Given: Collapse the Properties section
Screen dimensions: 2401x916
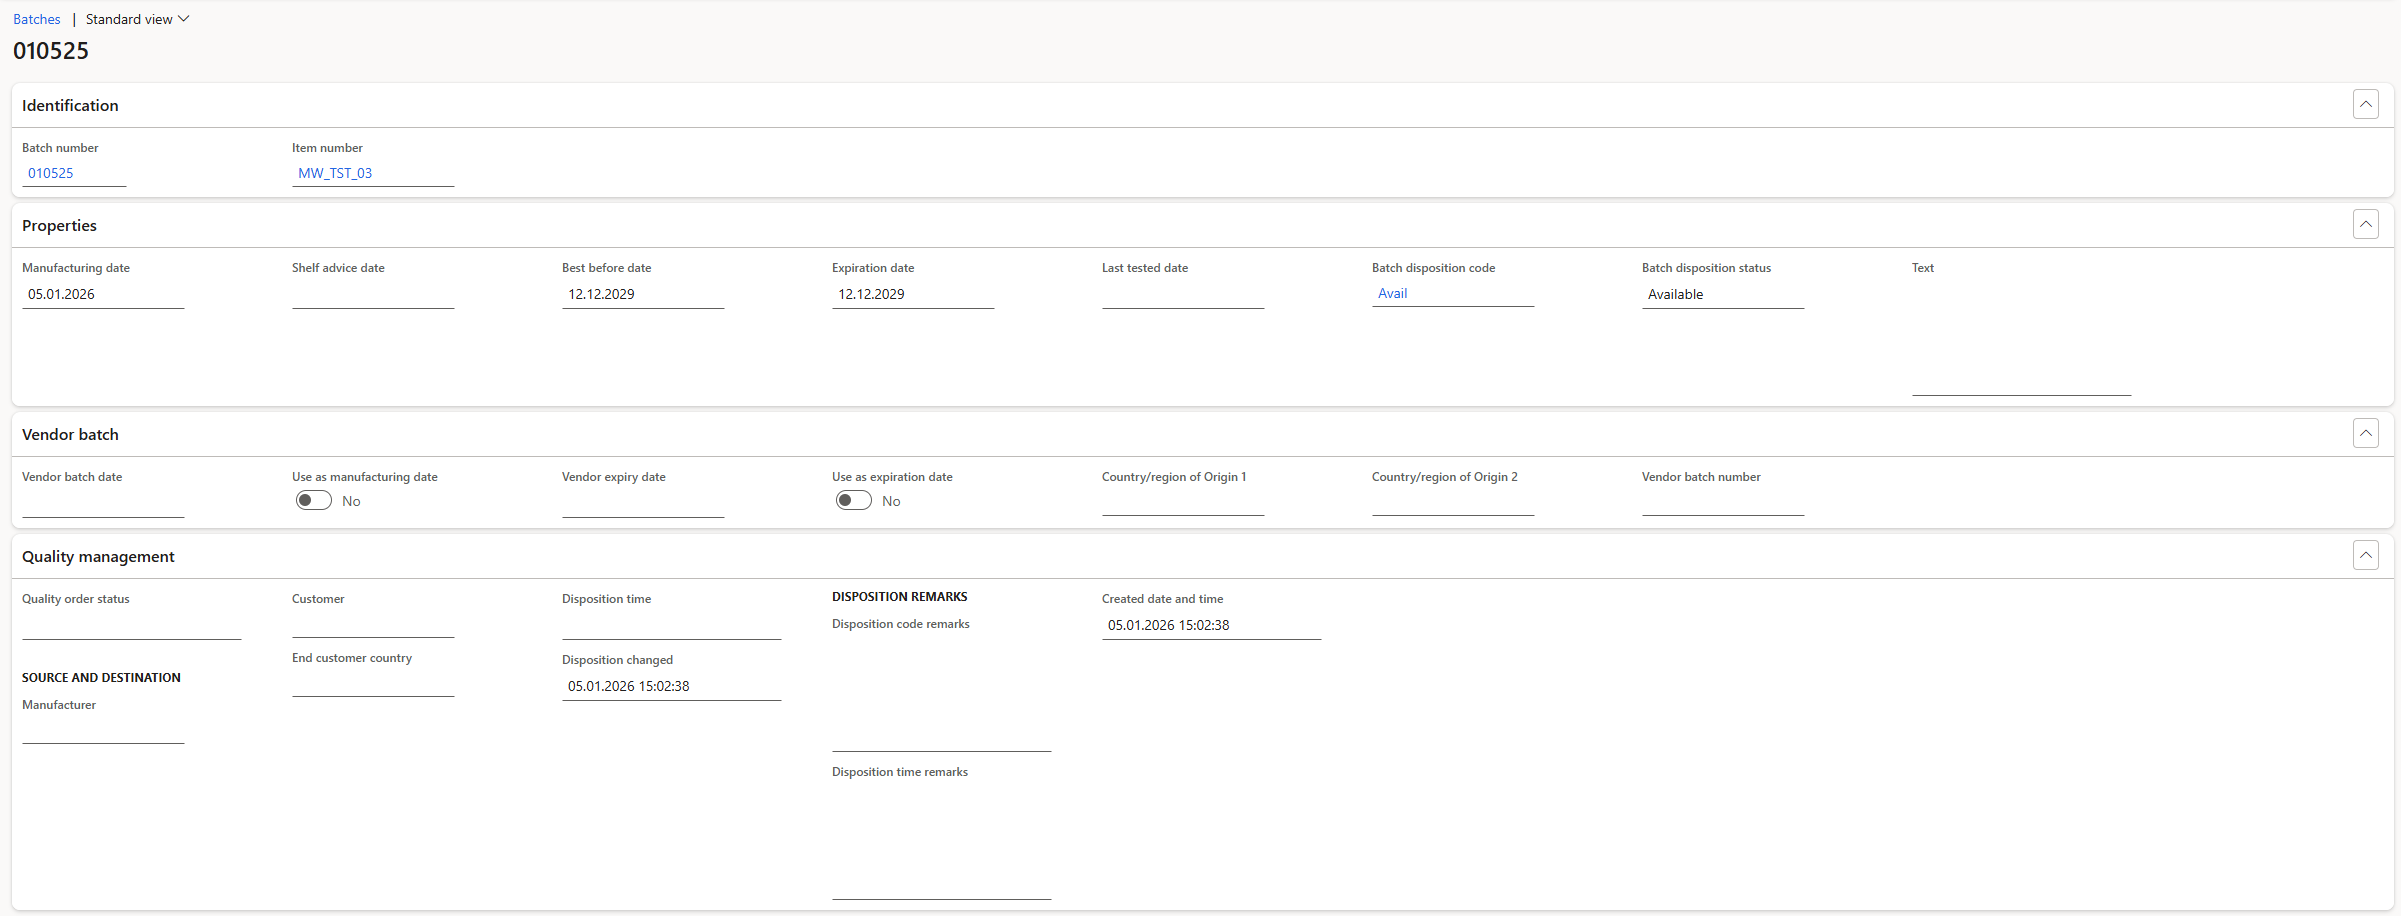Looking at the screenshot, I should point(2365,224).
